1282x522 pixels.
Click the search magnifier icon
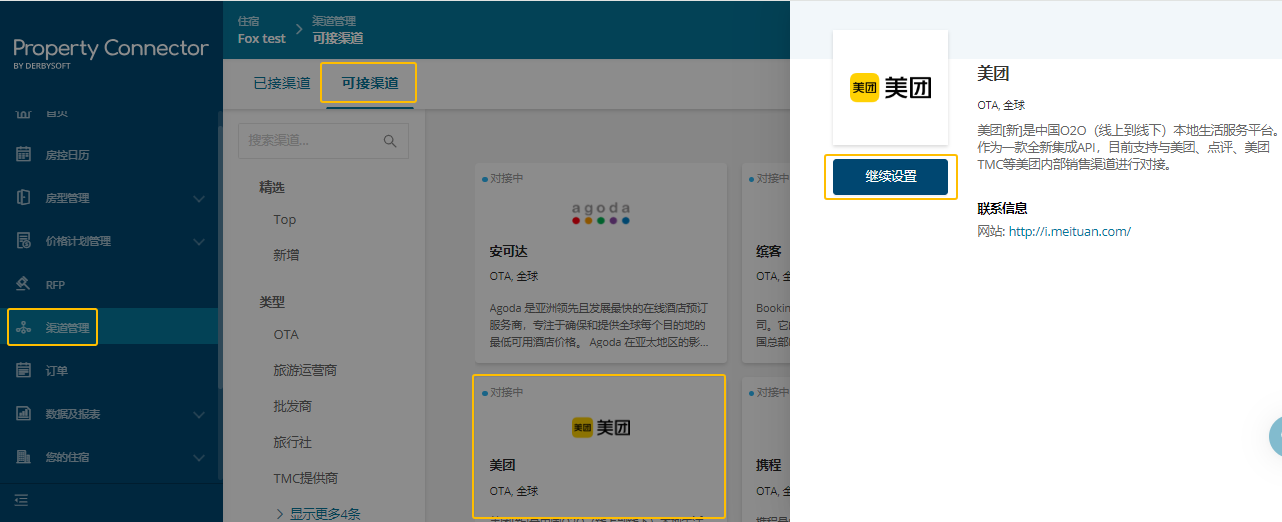click(x=391, y=141)
